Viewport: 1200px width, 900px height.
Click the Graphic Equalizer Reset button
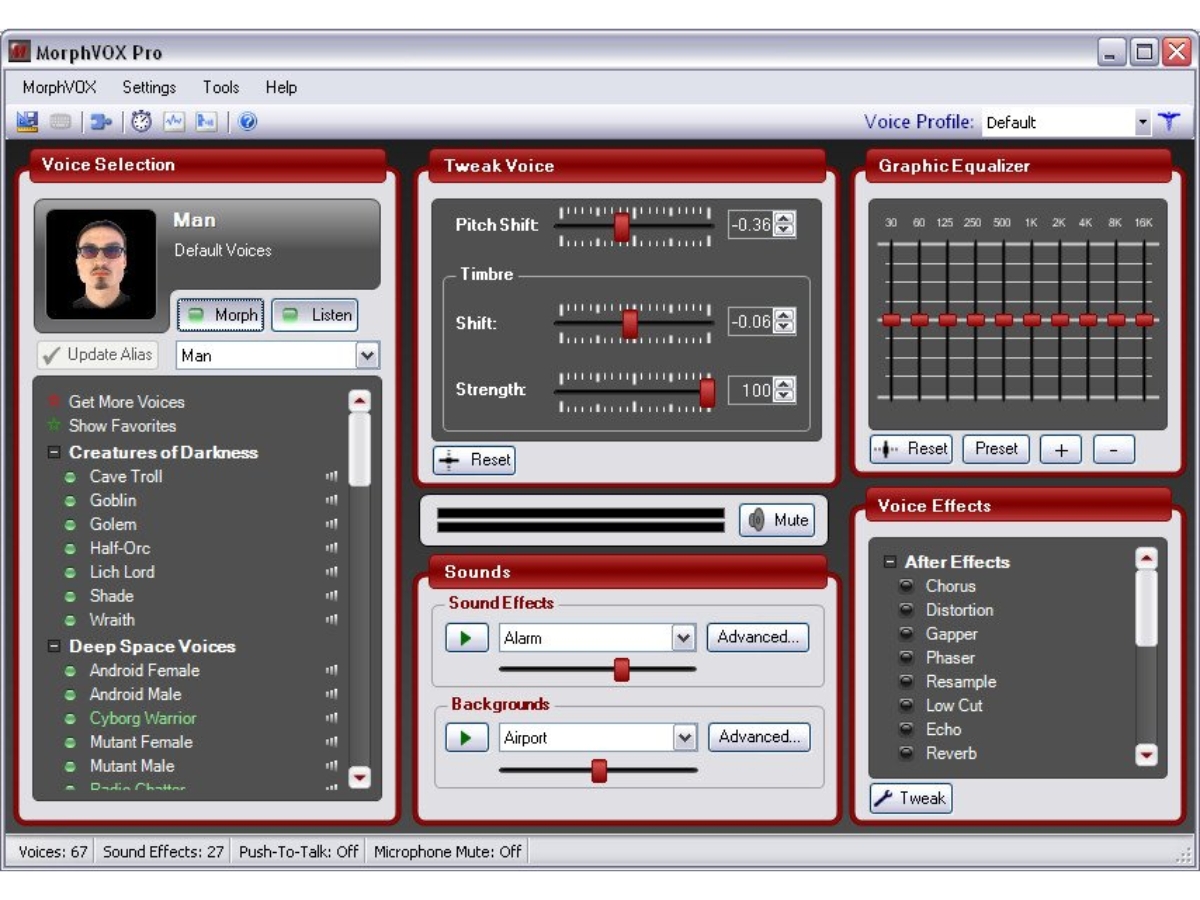tap(911, 449)
